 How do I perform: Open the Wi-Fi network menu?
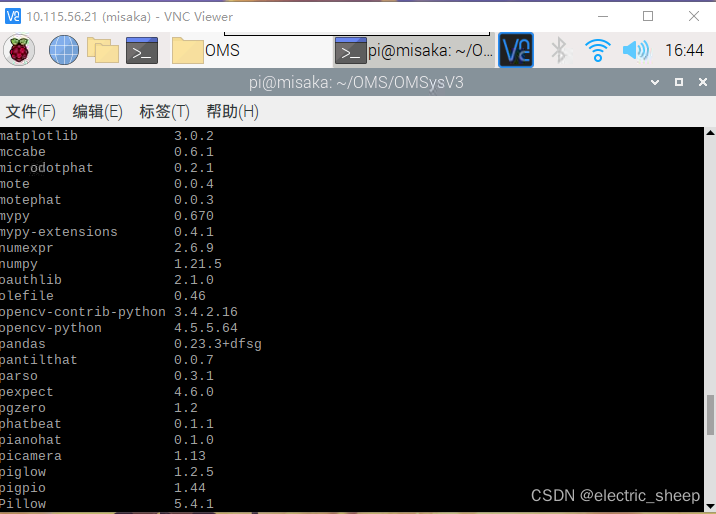[x=598, y=50]
